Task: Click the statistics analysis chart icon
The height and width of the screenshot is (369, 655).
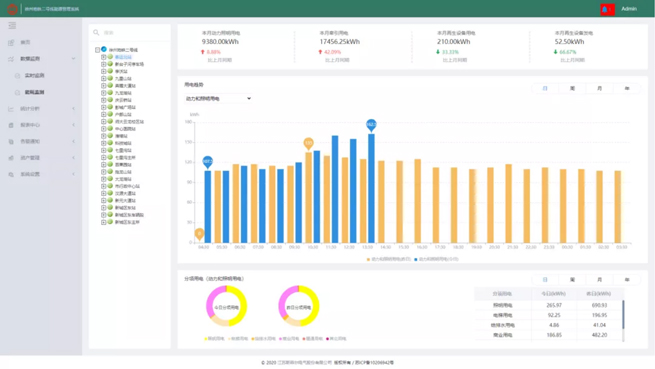Action: click(x=11, y=109)
